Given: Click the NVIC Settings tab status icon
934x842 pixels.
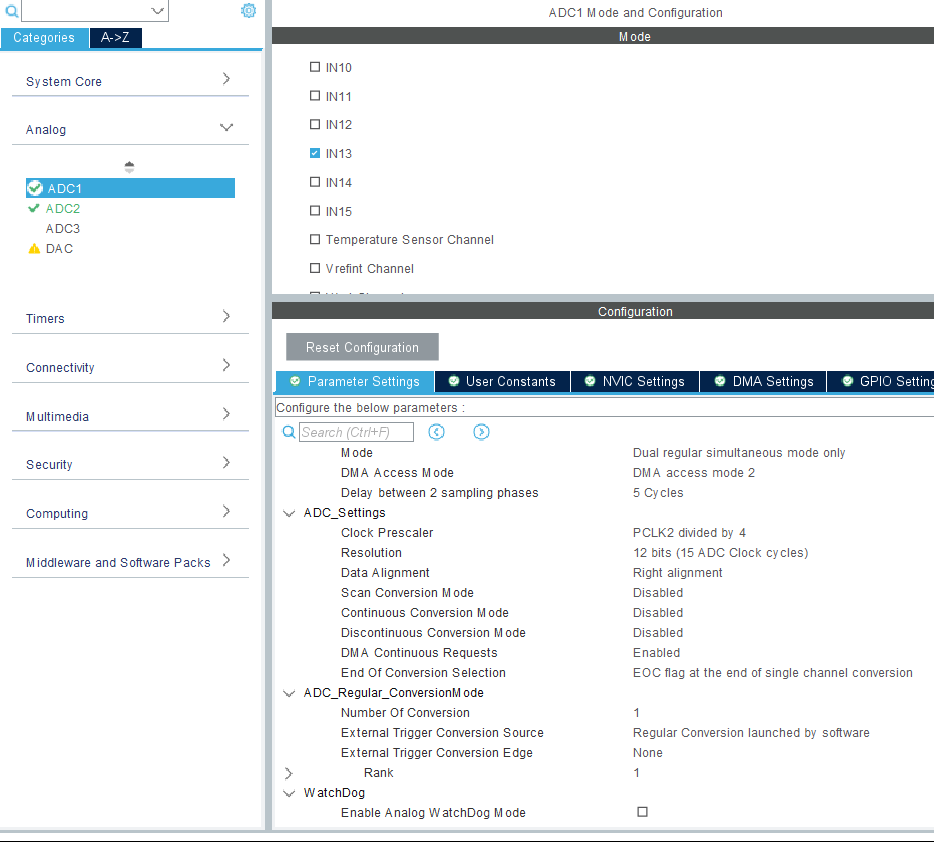Looking at the screenshot, I should (x=590, y=381).
